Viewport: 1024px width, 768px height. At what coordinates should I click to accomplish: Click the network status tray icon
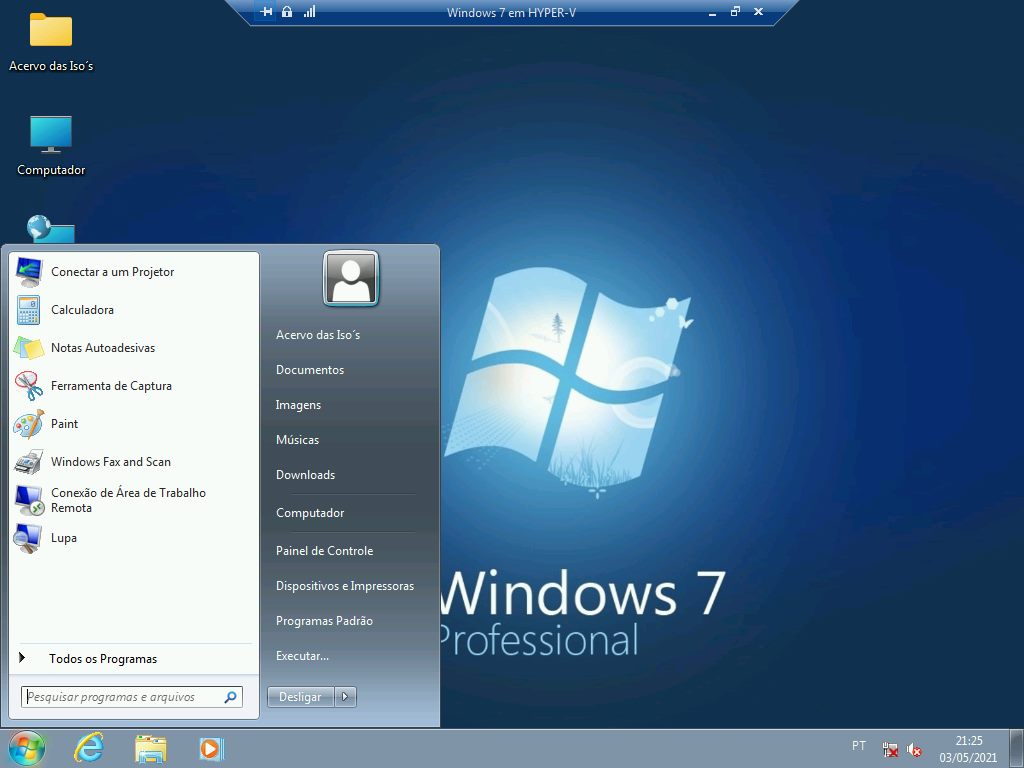click(x=889, y=750)
